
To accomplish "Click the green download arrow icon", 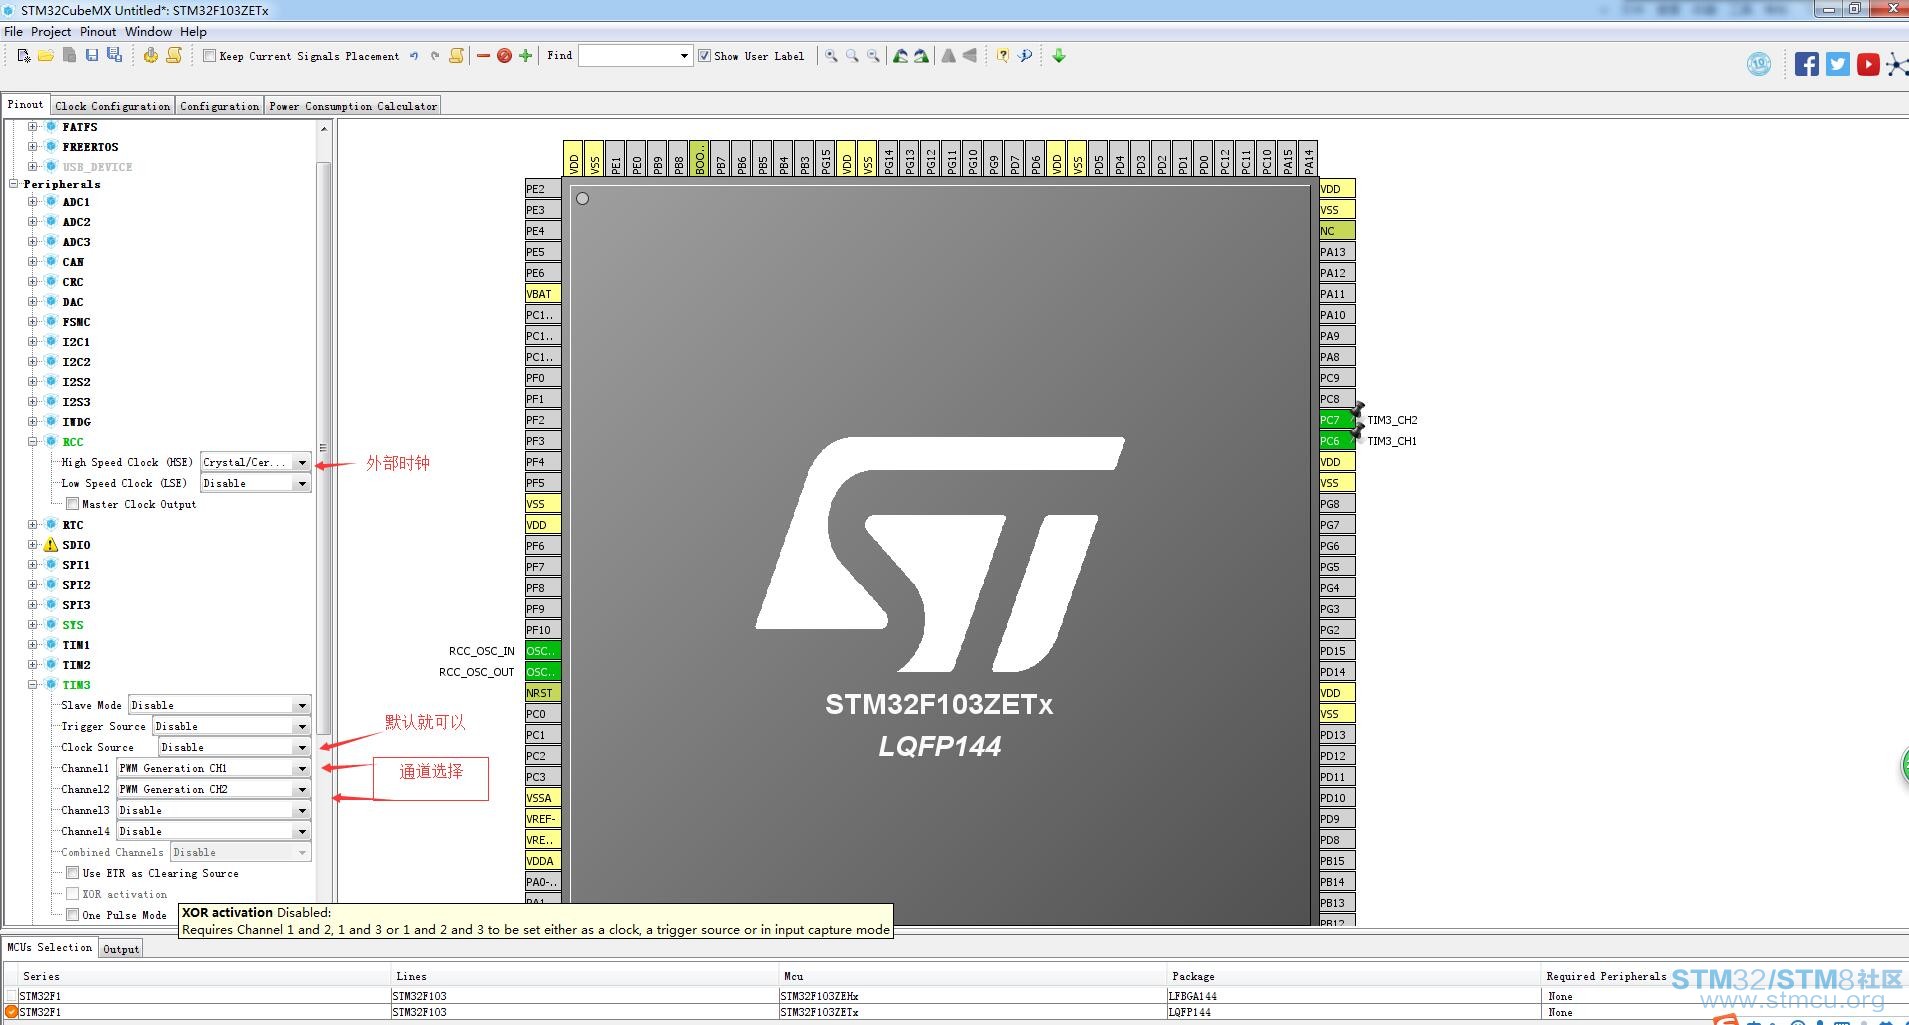I will coord(1059,56).
